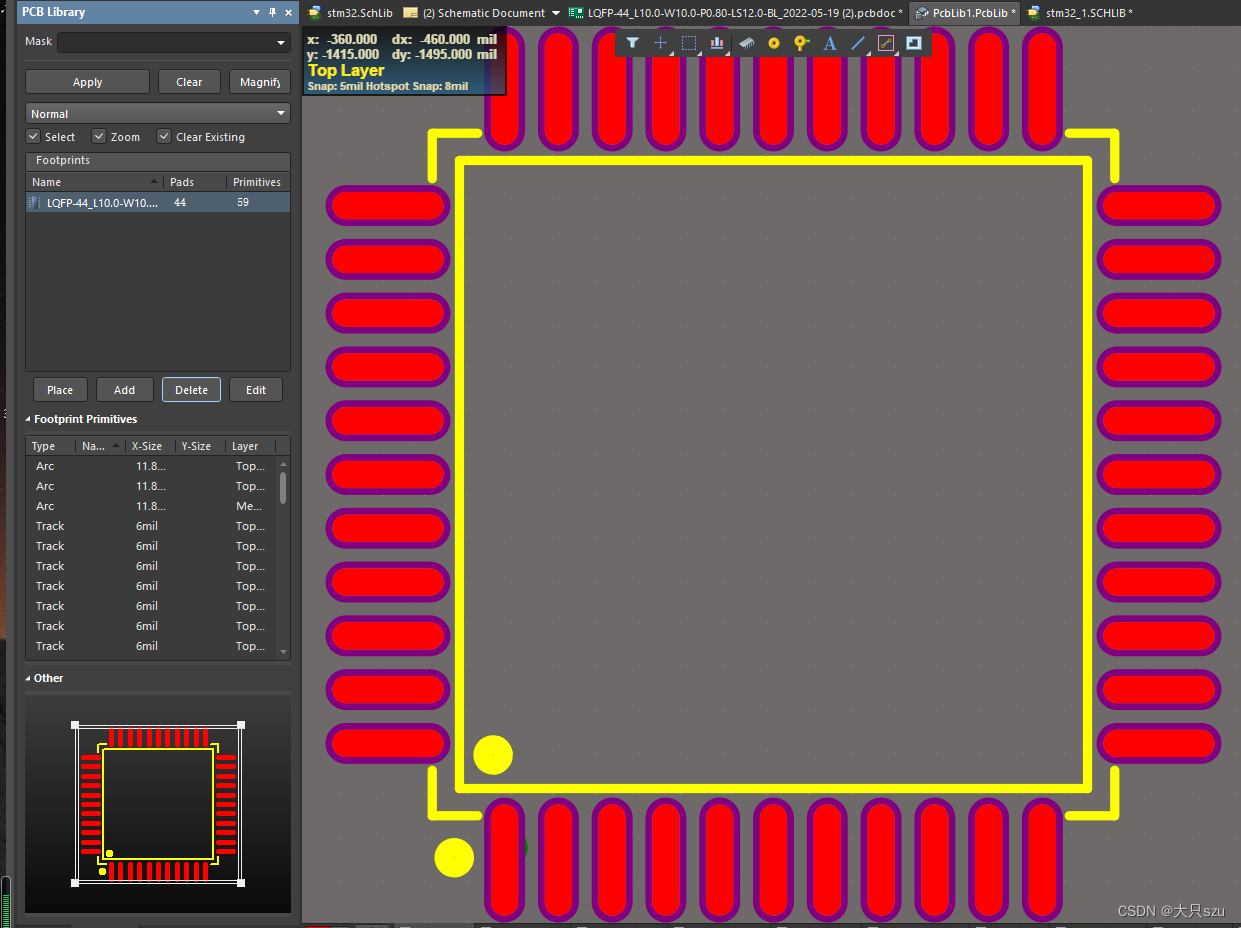
Task: Open PCB Library panel options arrow
Action: pyautogui.click(x=256, y=12)
